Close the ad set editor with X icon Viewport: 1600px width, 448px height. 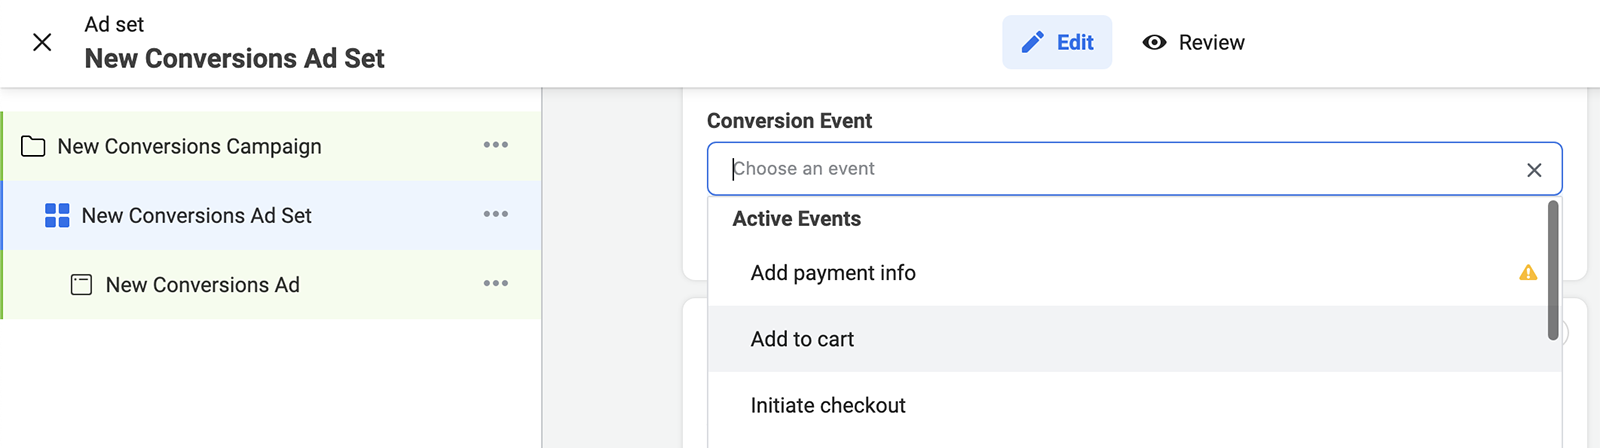(x=42, y=42)
